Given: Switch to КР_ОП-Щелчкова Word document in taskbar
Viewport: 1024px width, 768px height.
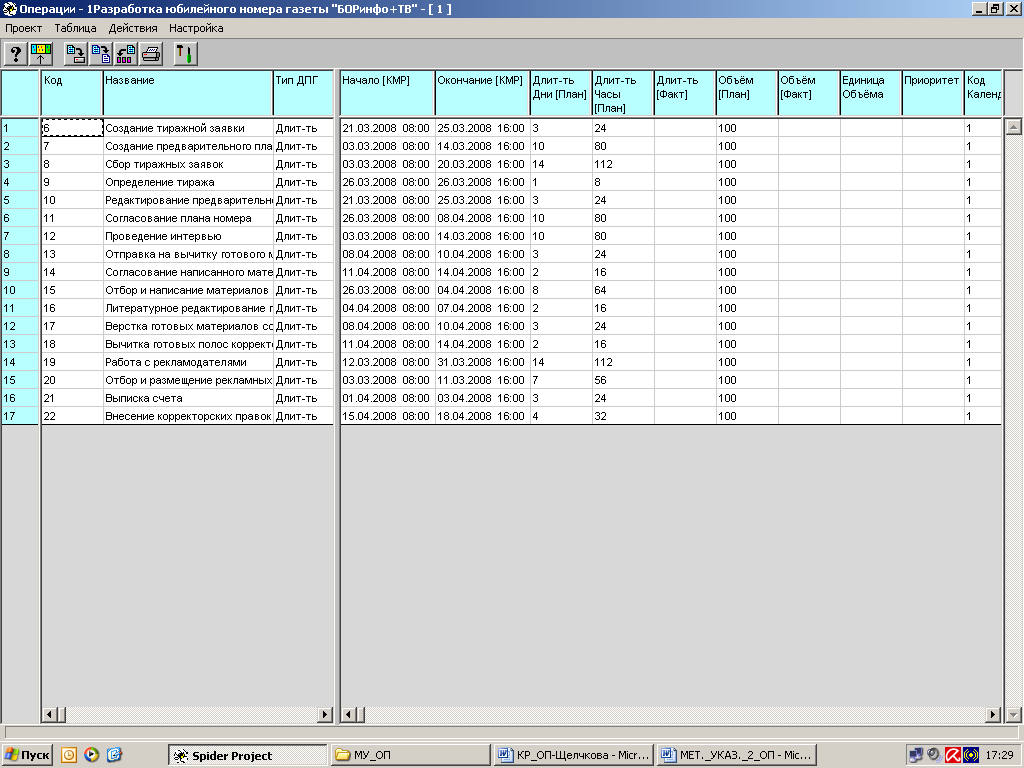Looking at the screenshot, I should (573, 755).
